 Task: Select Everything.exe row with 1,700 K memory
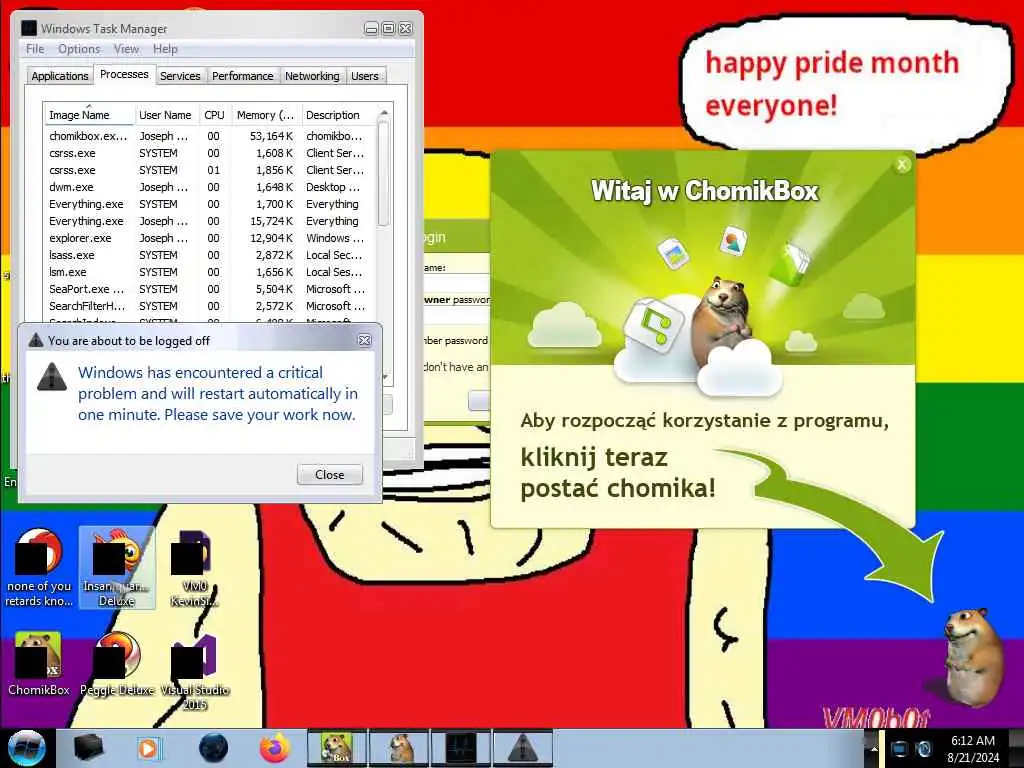click(x=210, y=204)
